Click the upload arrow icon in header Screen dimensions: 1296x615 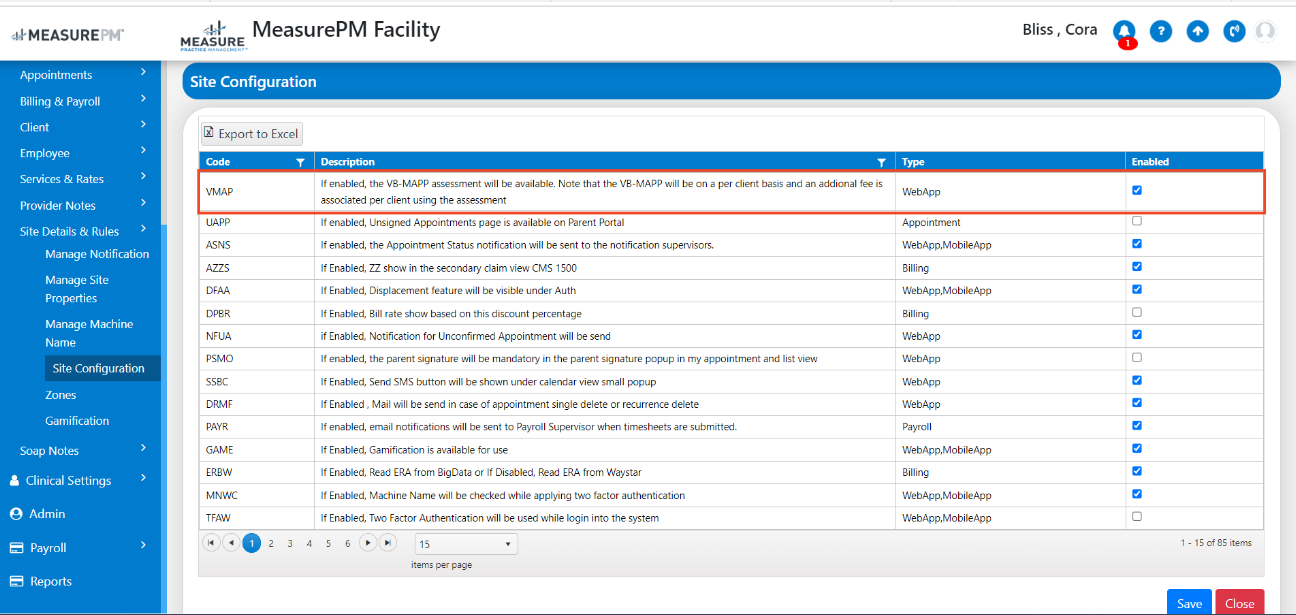point(1197,31)
